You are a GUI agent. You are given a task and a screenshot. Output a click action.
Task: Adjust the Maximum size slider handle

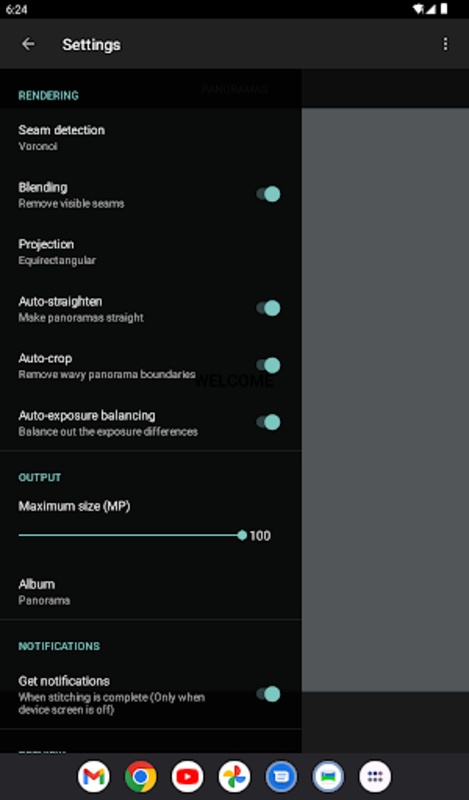[242, 535]
